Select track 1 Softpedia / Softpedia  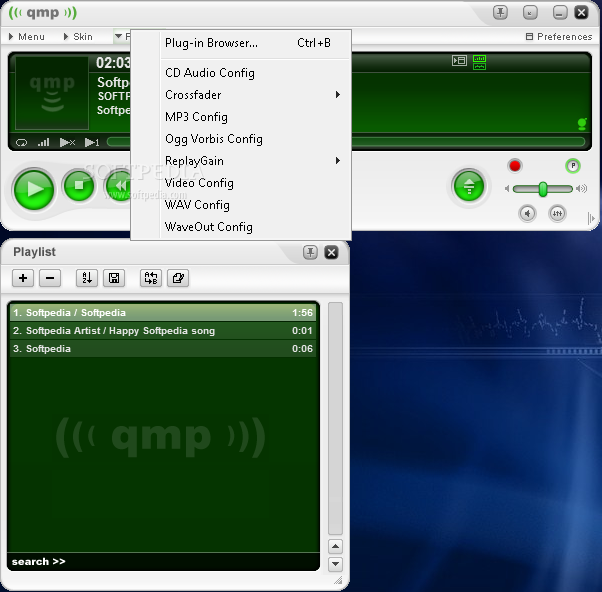point(163,313)
